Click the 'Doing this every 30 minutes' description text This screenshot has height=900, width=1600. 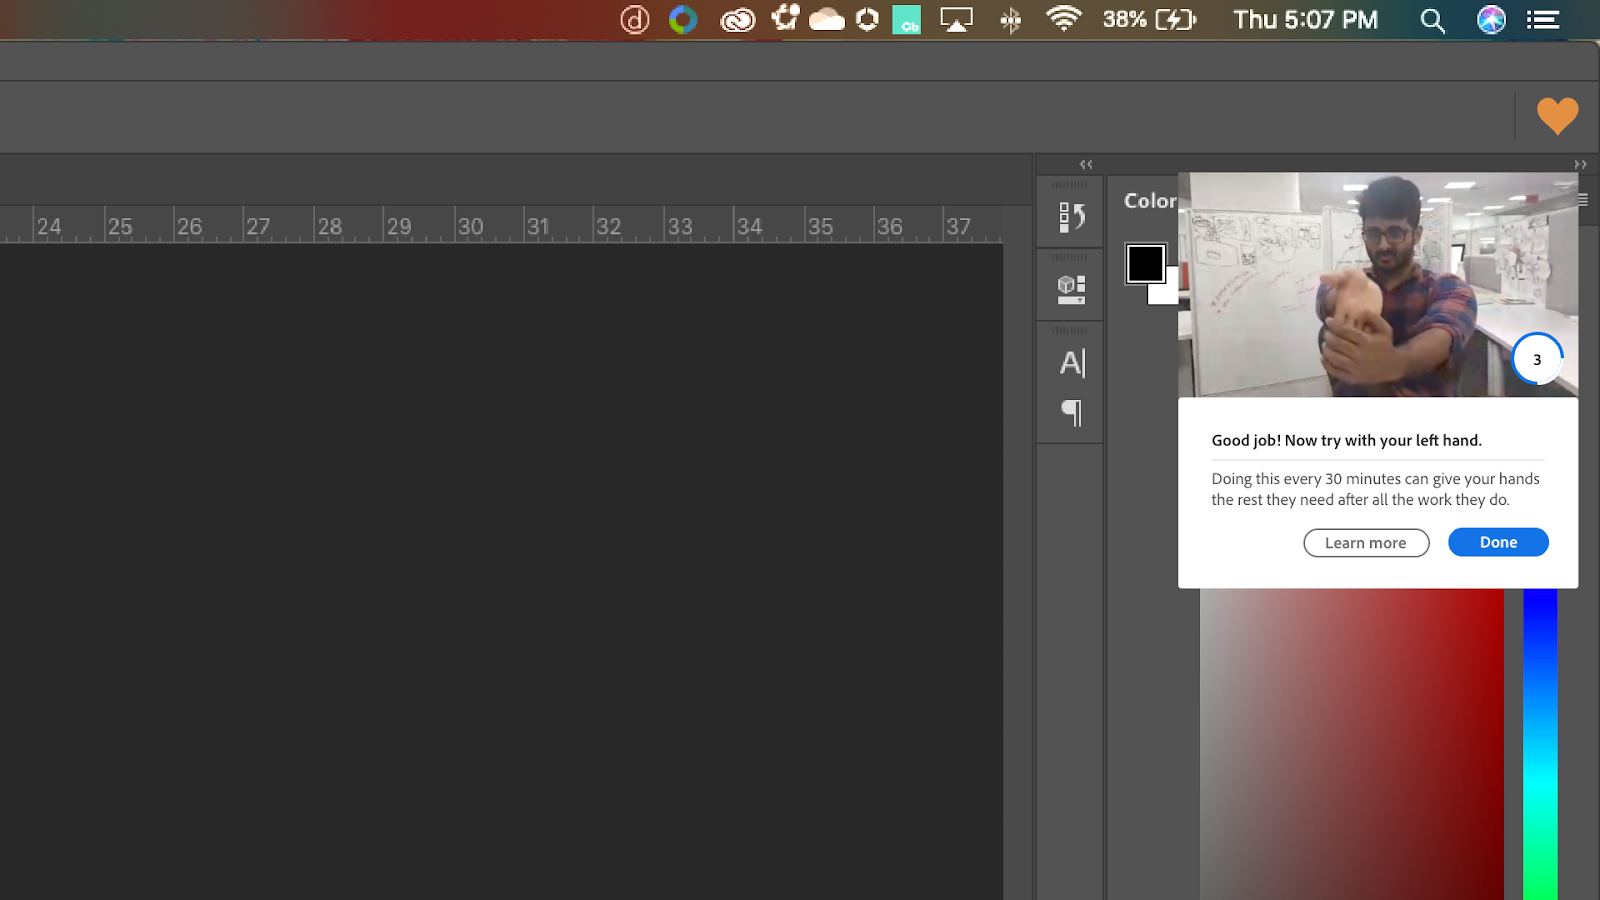point(1376,489)
